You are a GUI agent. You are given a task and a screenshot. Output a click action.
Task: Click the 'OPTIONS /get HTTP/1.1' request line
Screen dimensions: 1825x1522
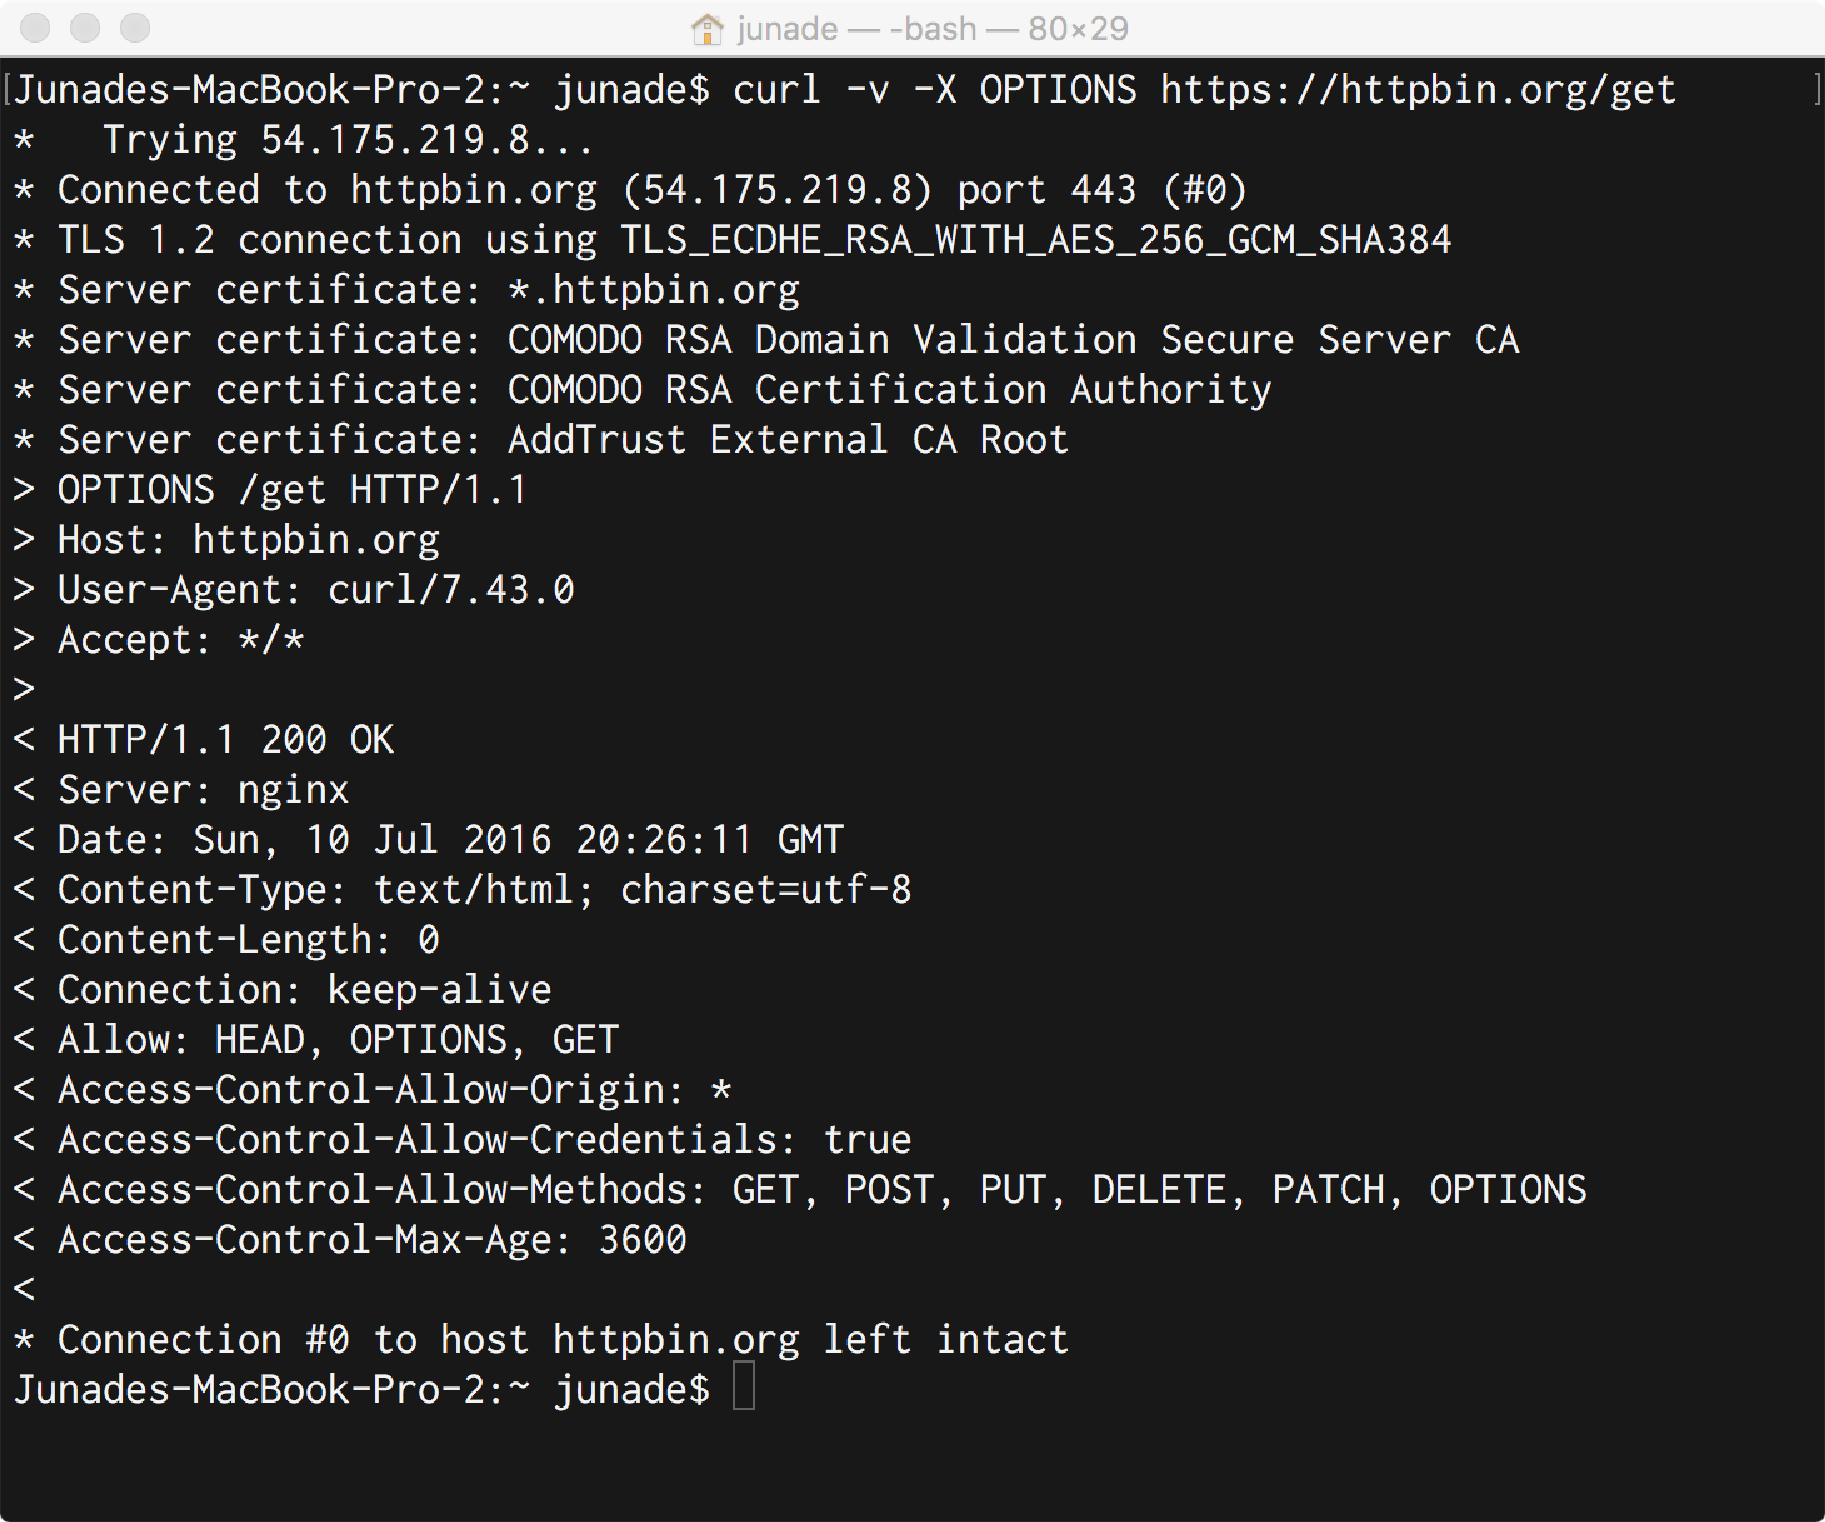292,490
